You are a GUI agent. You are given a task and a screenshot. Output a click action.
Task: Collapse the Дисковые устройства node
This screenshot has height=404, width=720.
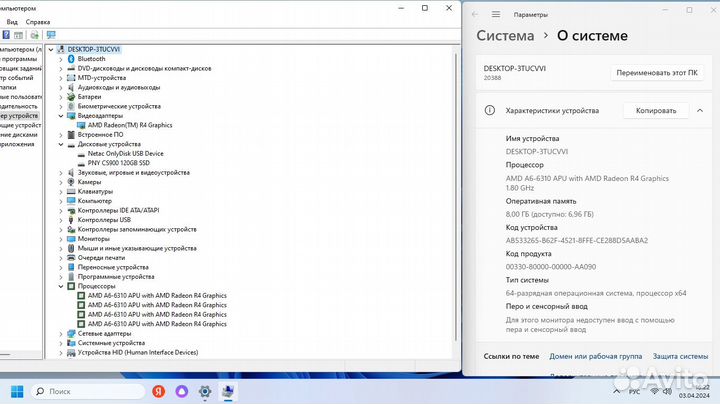click(x=61, y=144)
